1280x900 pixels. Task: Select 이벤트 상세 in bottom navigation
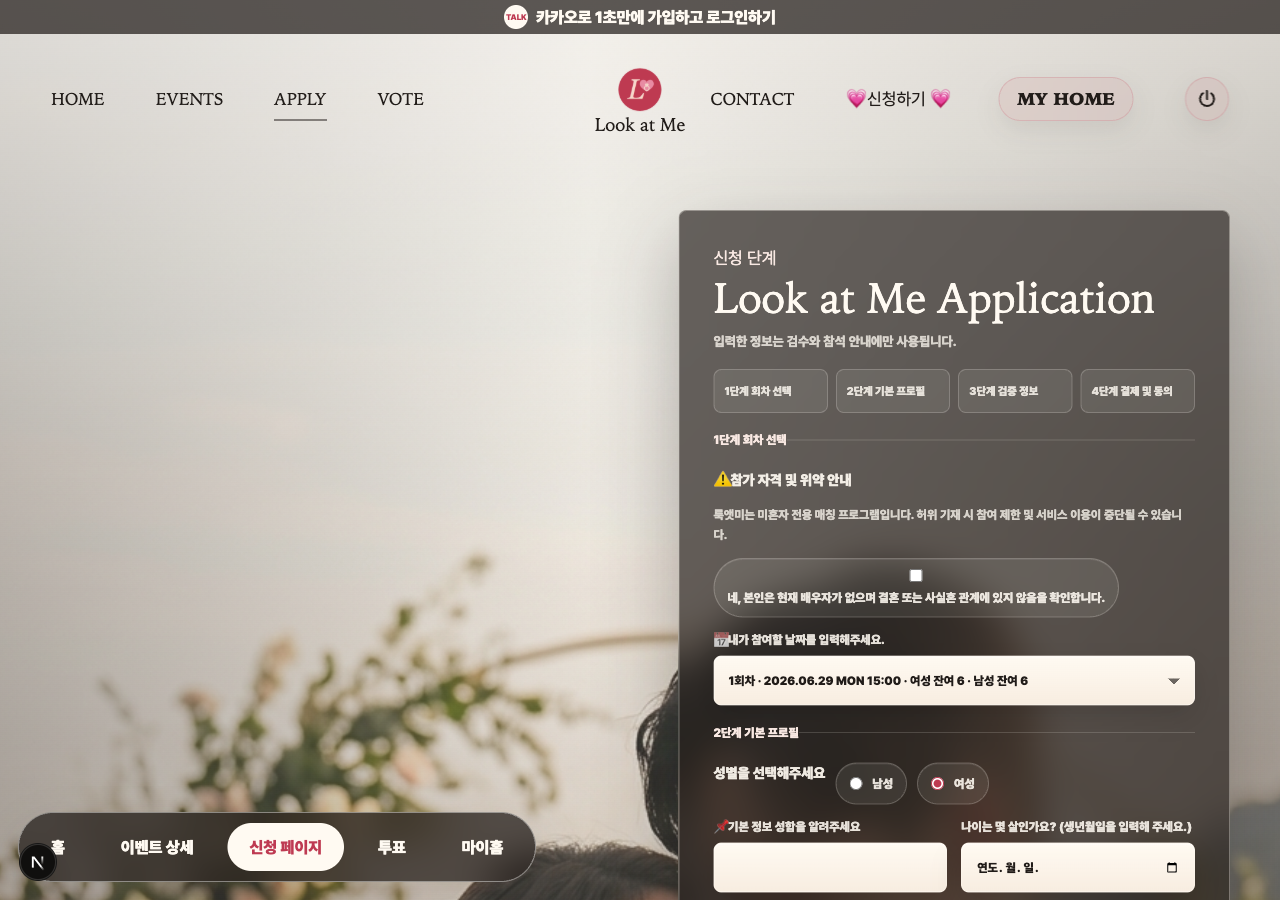point(157,847)
